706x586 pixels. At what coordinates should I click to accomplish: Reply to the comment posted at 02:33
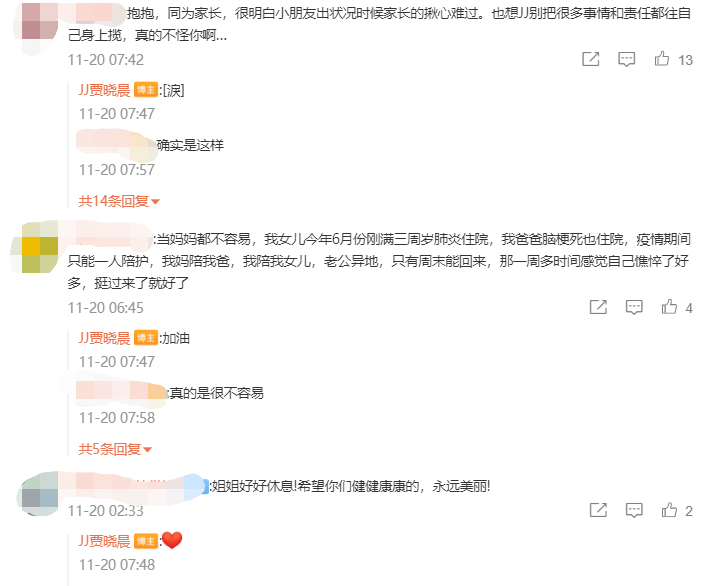tap(634, 510)
